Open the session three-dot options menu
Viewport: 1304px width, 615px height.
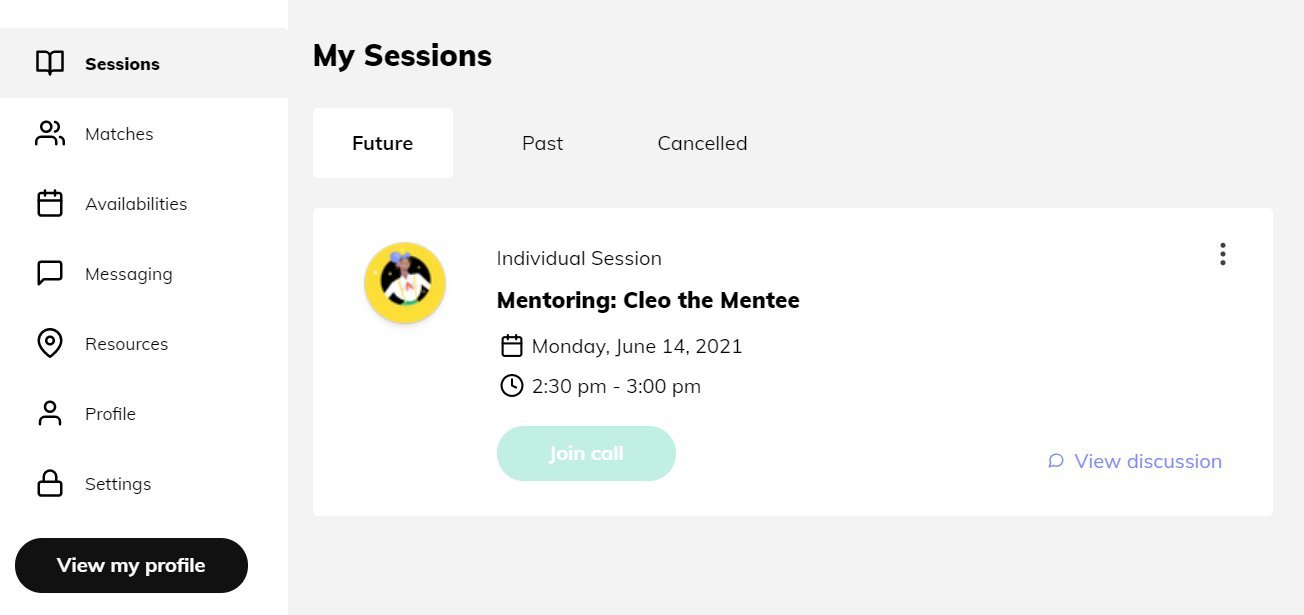click(1222, 254)
